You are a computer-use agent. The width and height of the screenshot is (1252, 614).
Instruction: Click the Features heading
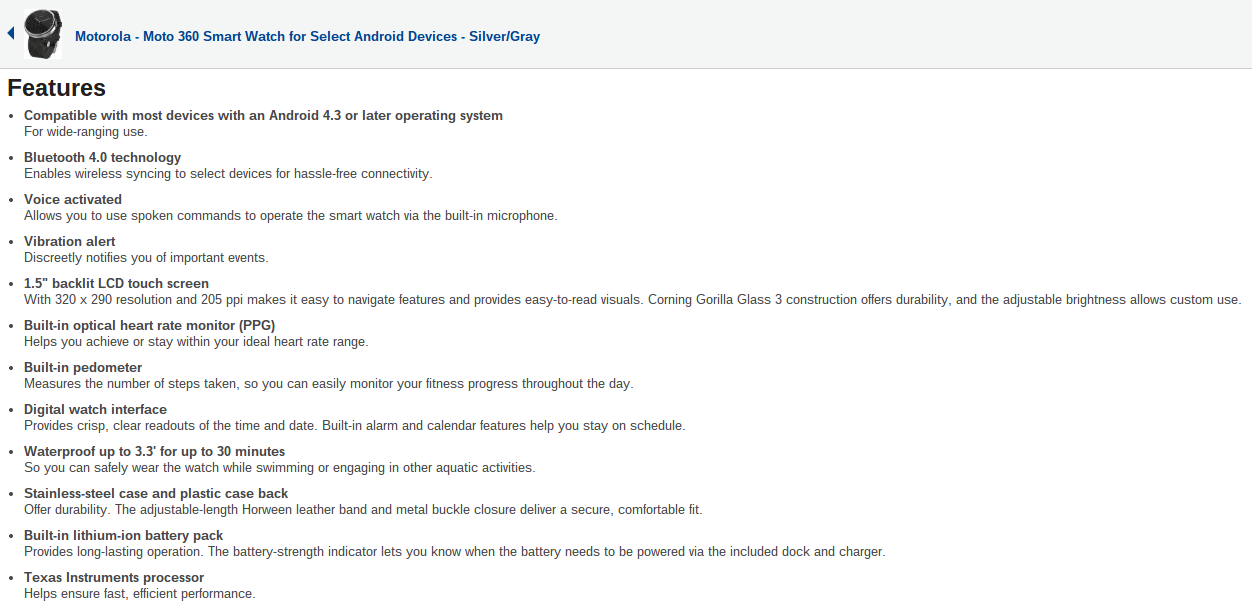57,88
